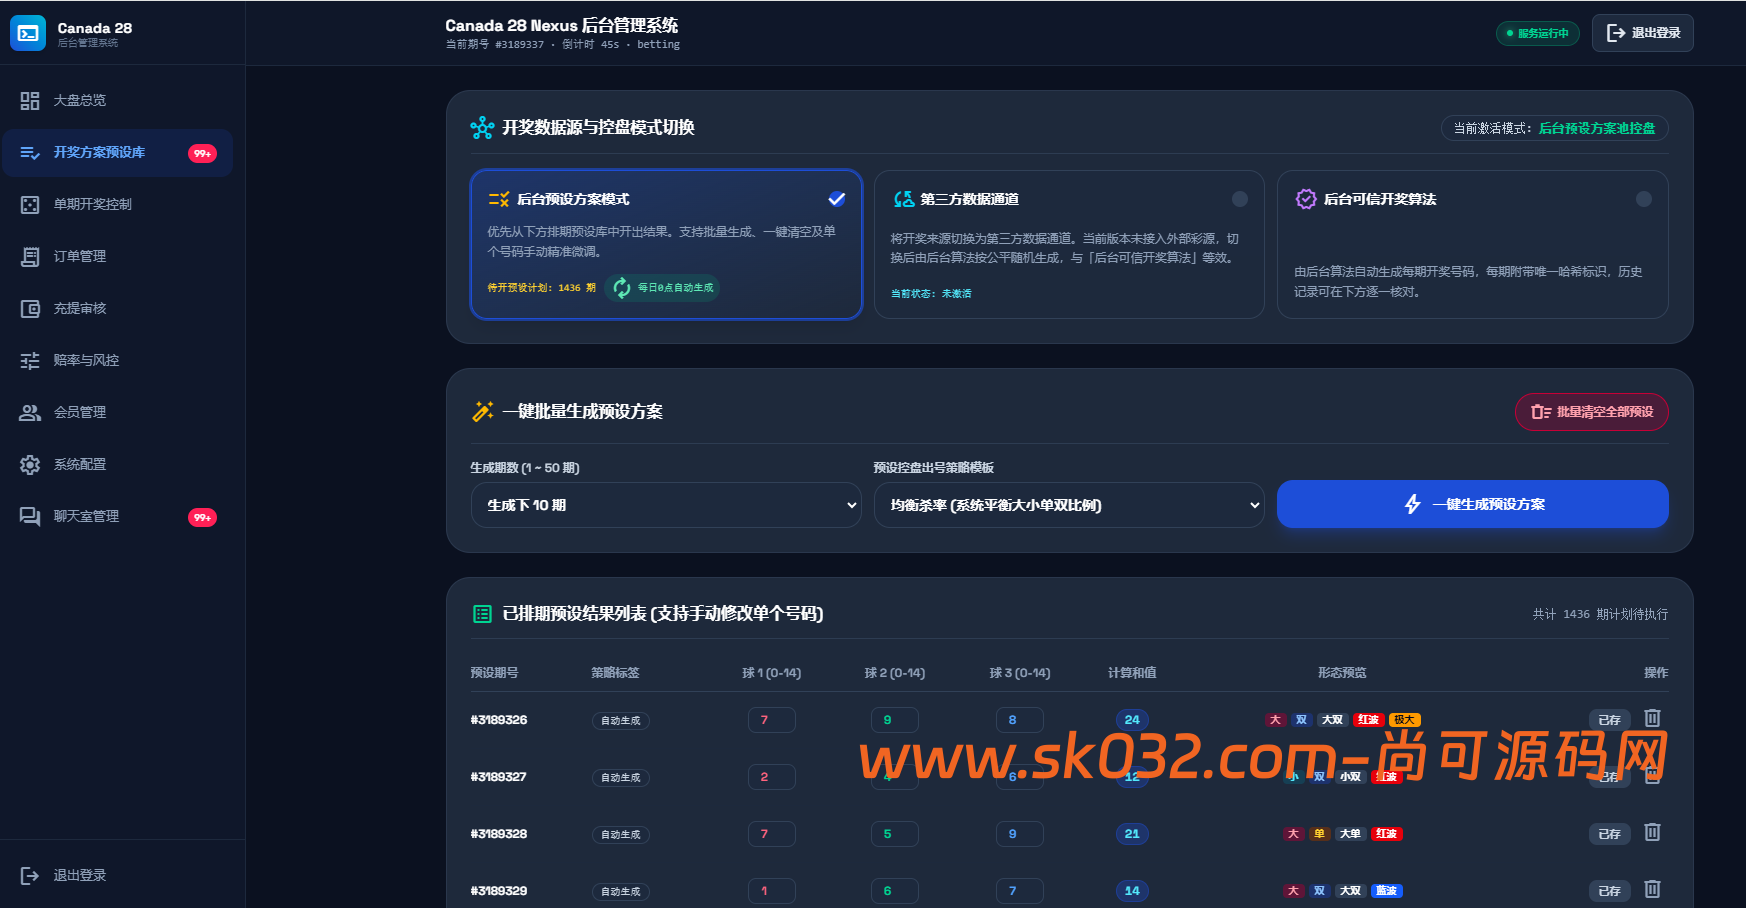Image resolution: width=1746 pixels, height=908 pixels.
Task: Click the magic wand icon by 一键批量生成预设方案
Action: (x=482, y=412)
